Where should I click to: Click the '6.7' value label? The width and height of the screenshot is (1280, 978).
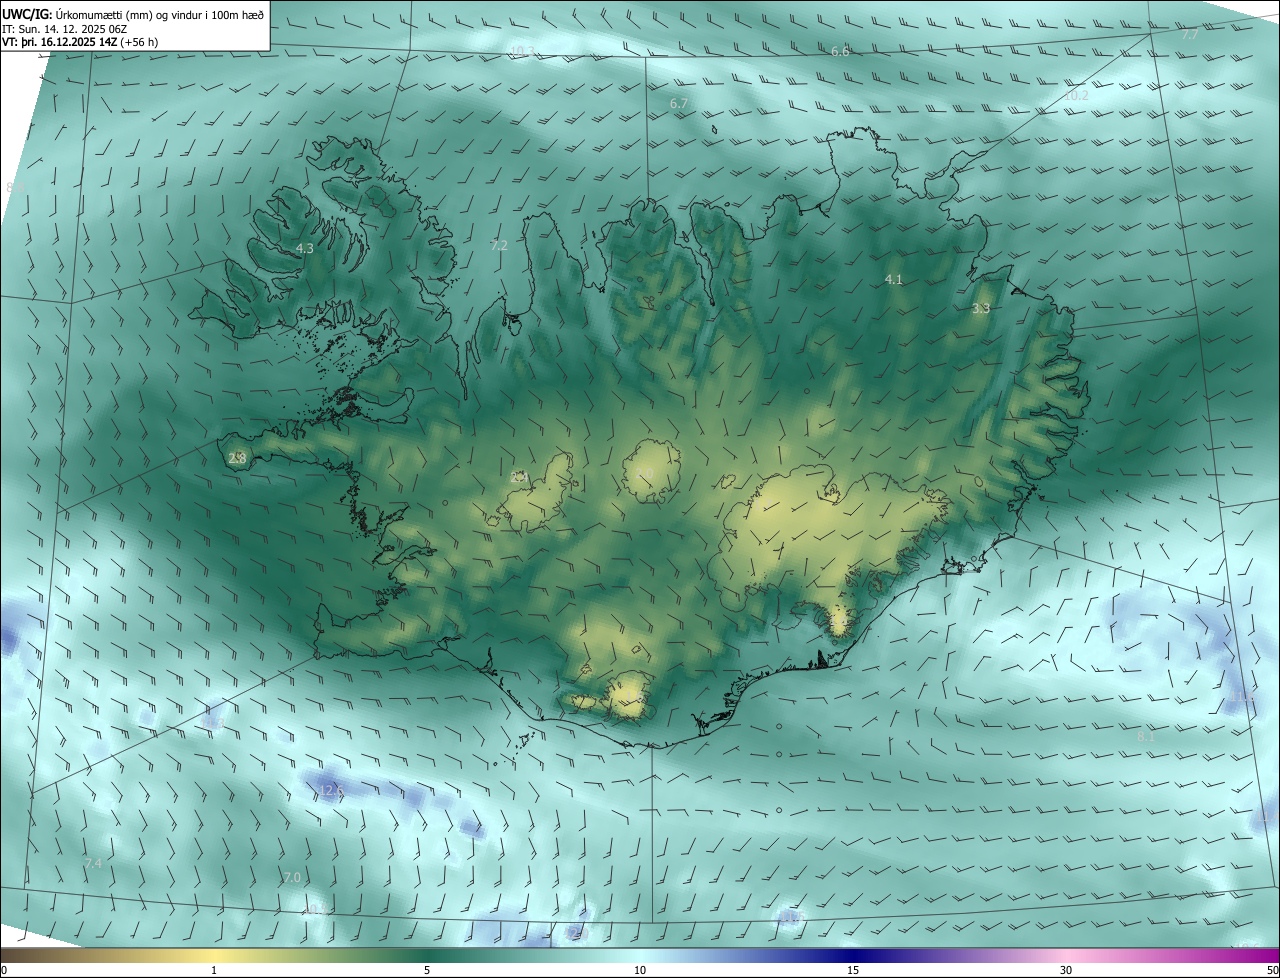click(x=678, y=104)
